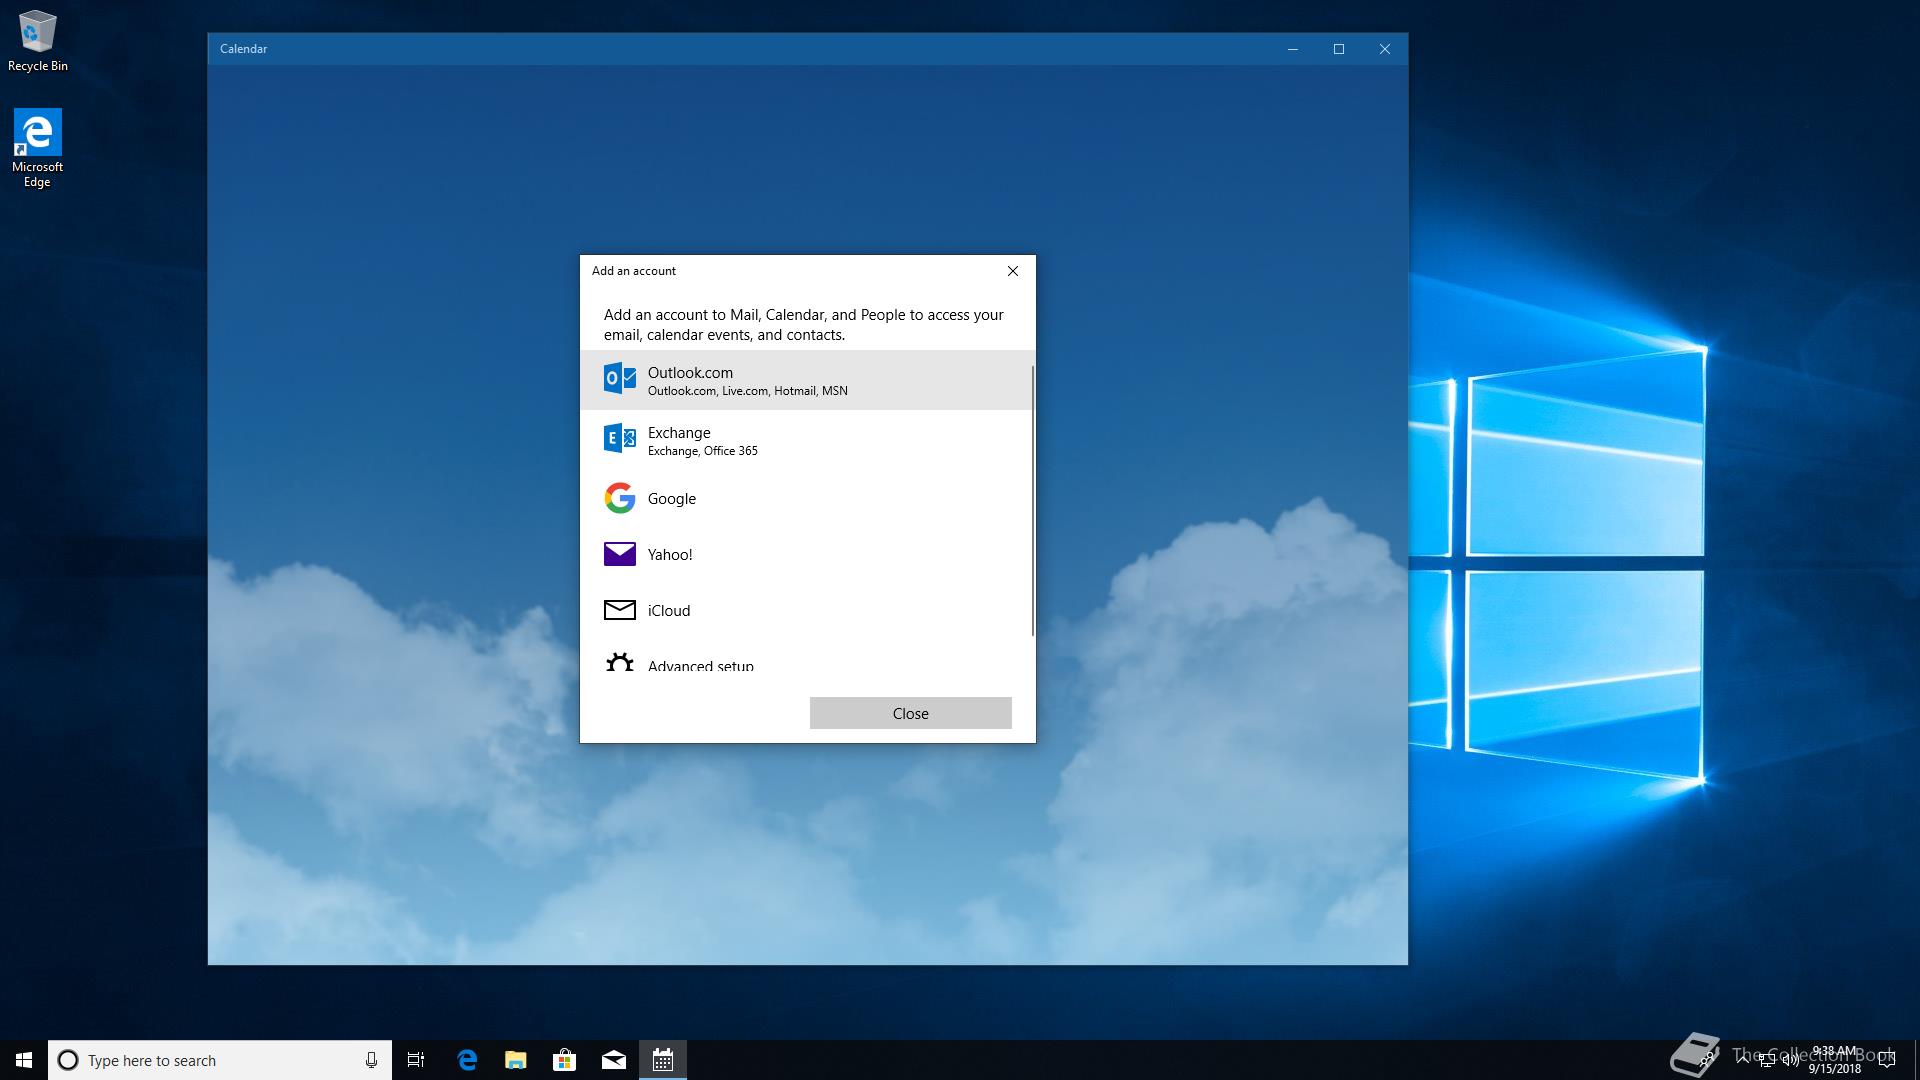The image size is (1920, 1080).
Task: Open Task View from the taskbar
Action: (x=416, y=1060)
